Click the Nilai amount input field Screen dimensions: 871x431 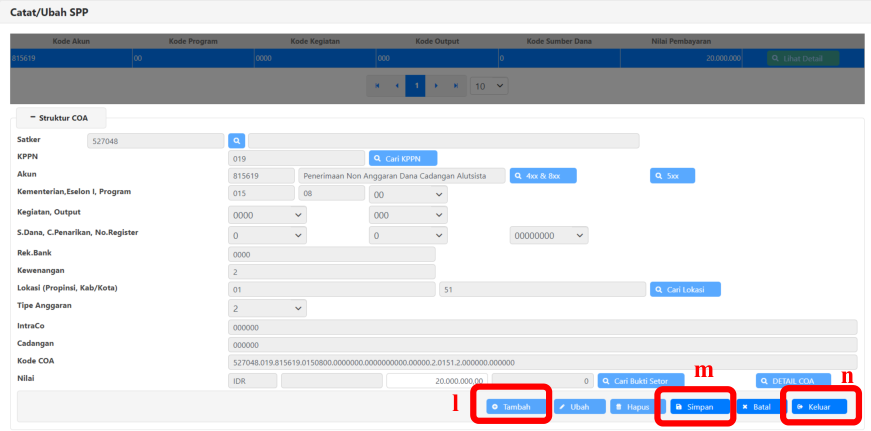(438, 381)
